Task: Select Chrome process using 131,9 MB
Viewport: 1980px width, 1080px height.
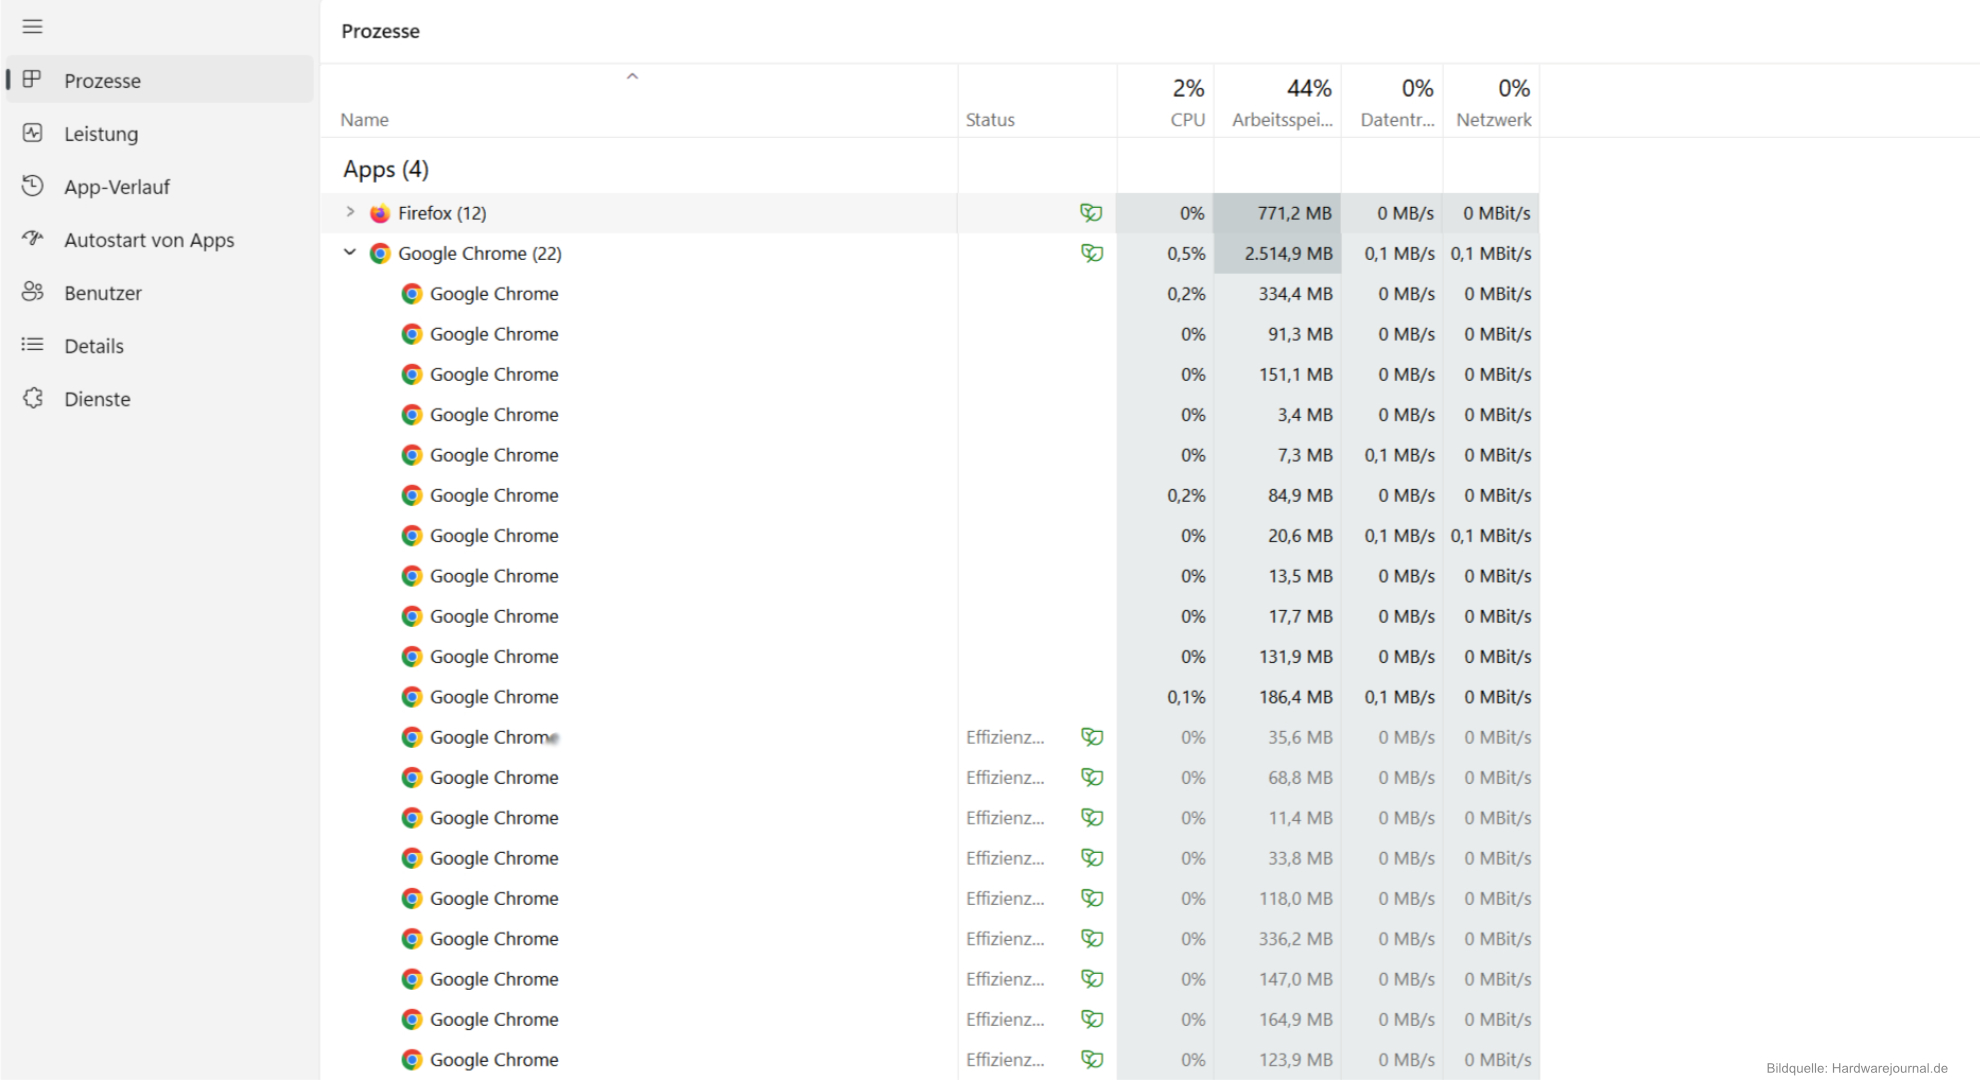Action: tap(929, 656)
